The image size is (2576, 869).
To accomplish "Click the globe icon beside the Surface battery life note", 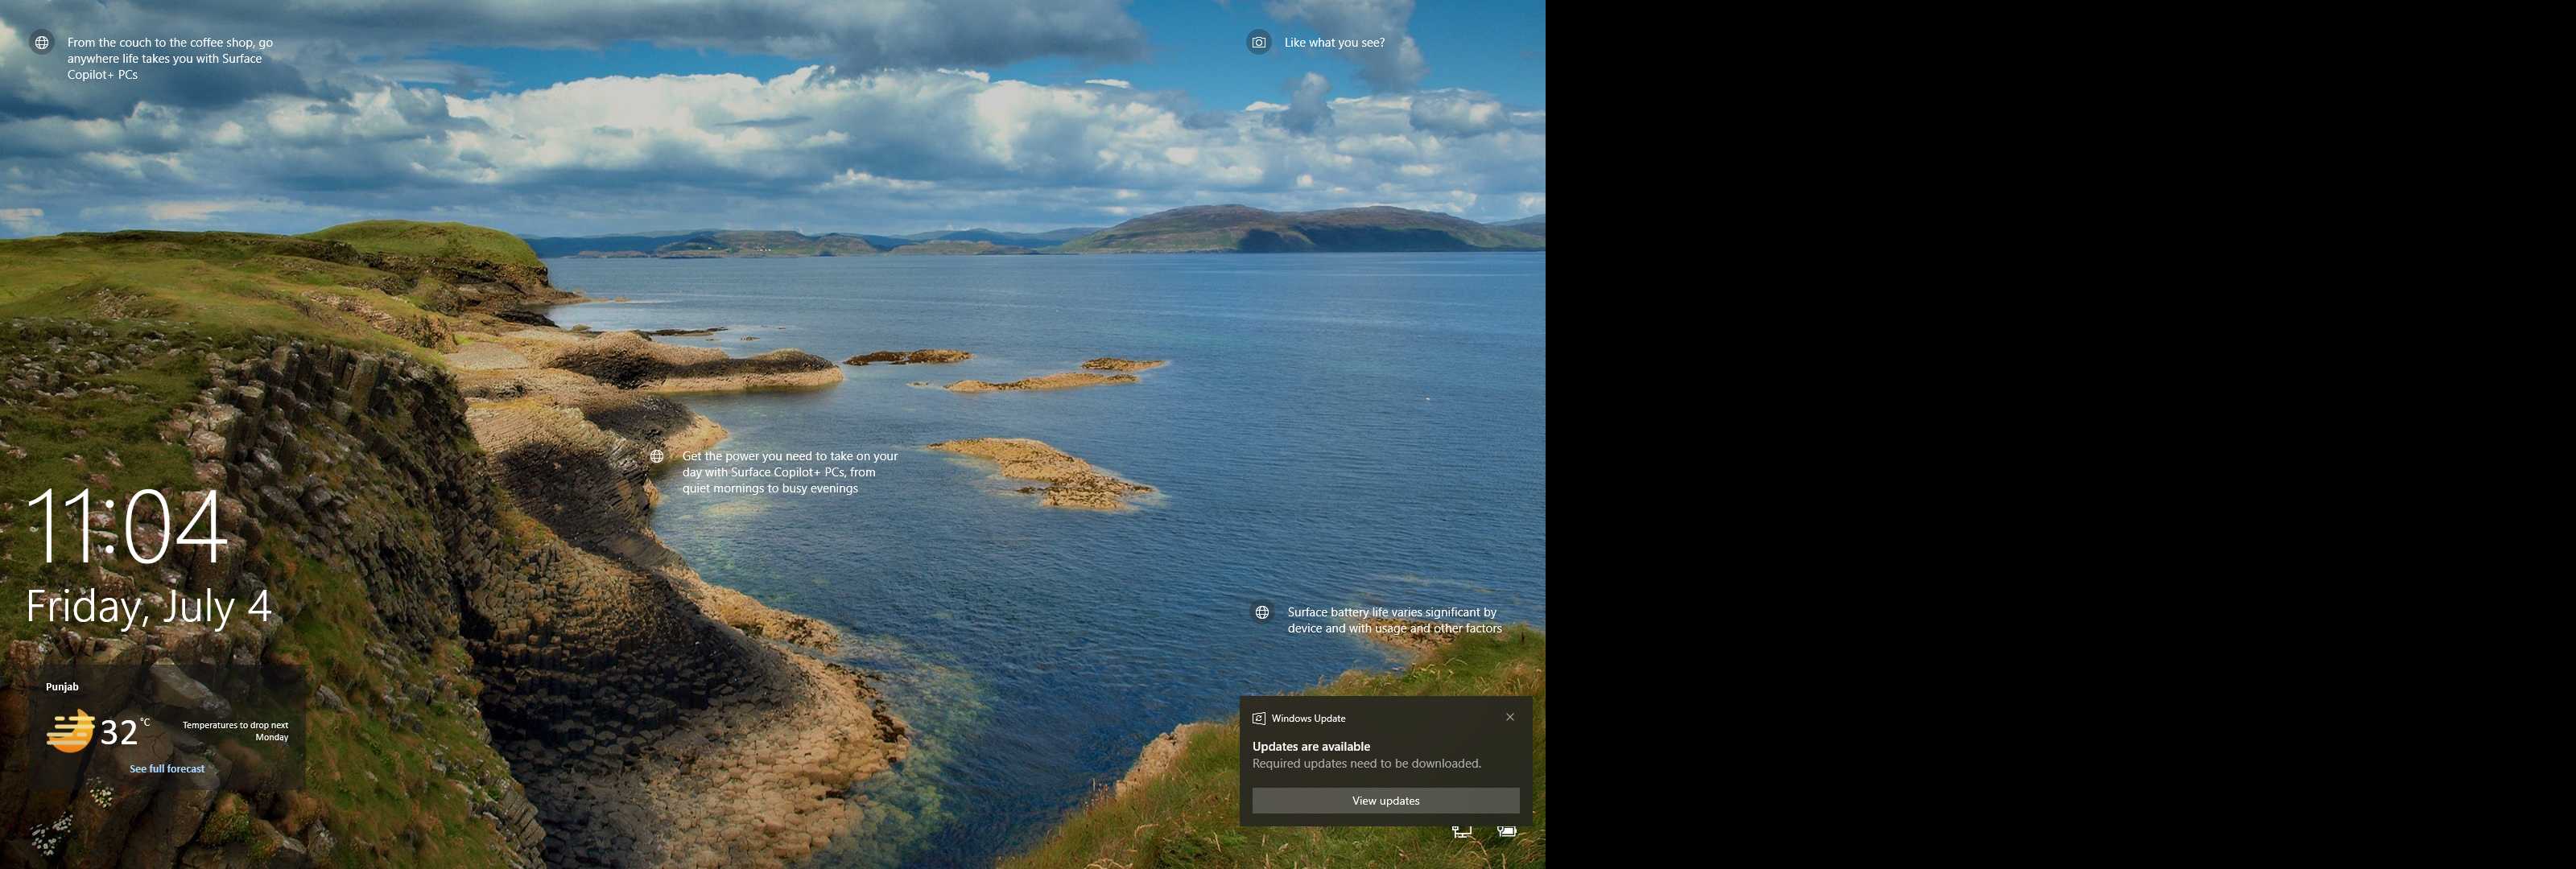I will pos(1262,612).
